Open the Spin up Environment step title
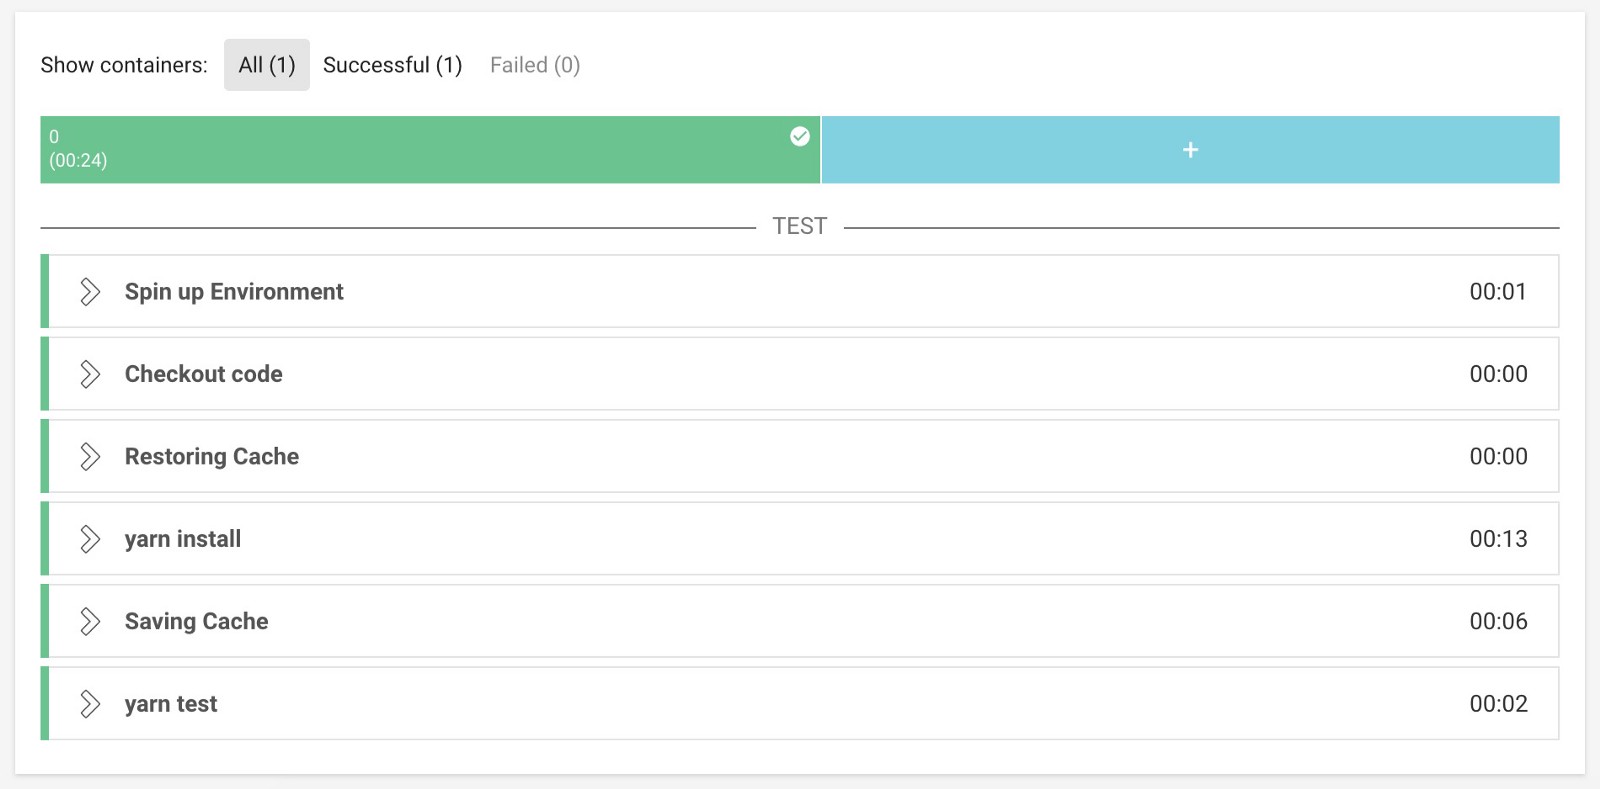 point(234,292)
